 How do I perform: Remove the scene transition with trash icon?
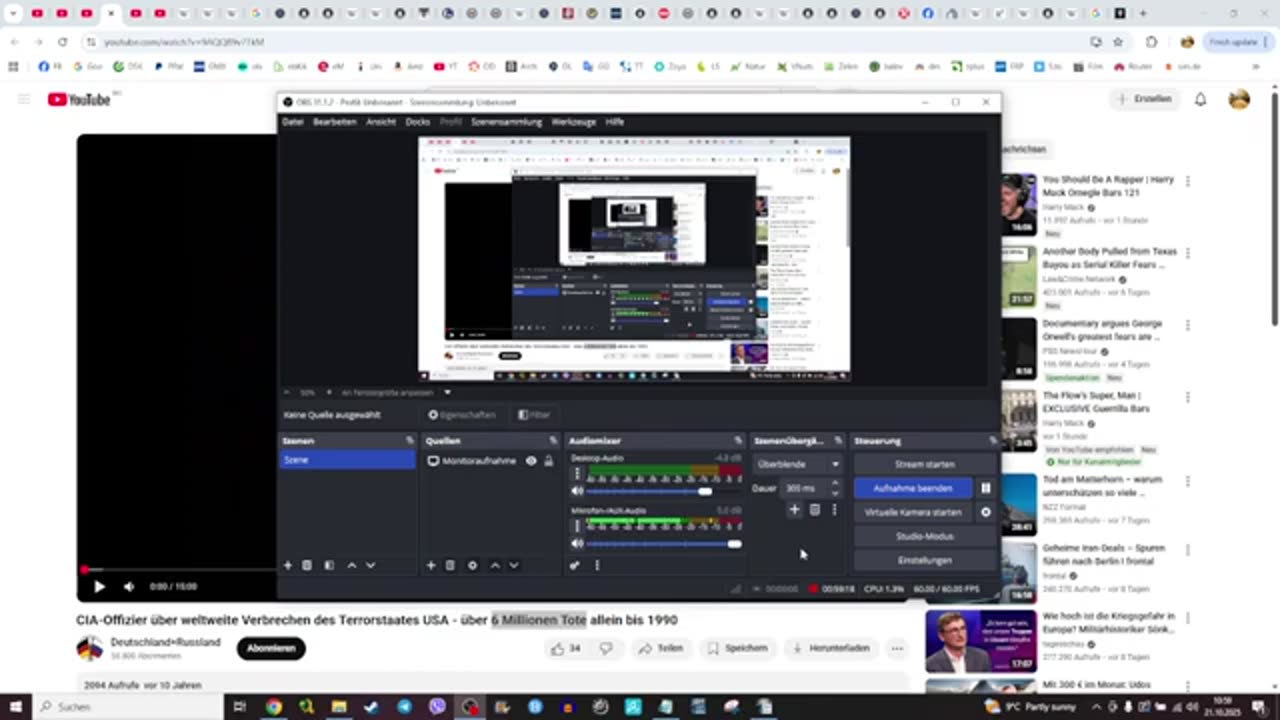pos(814,510)
